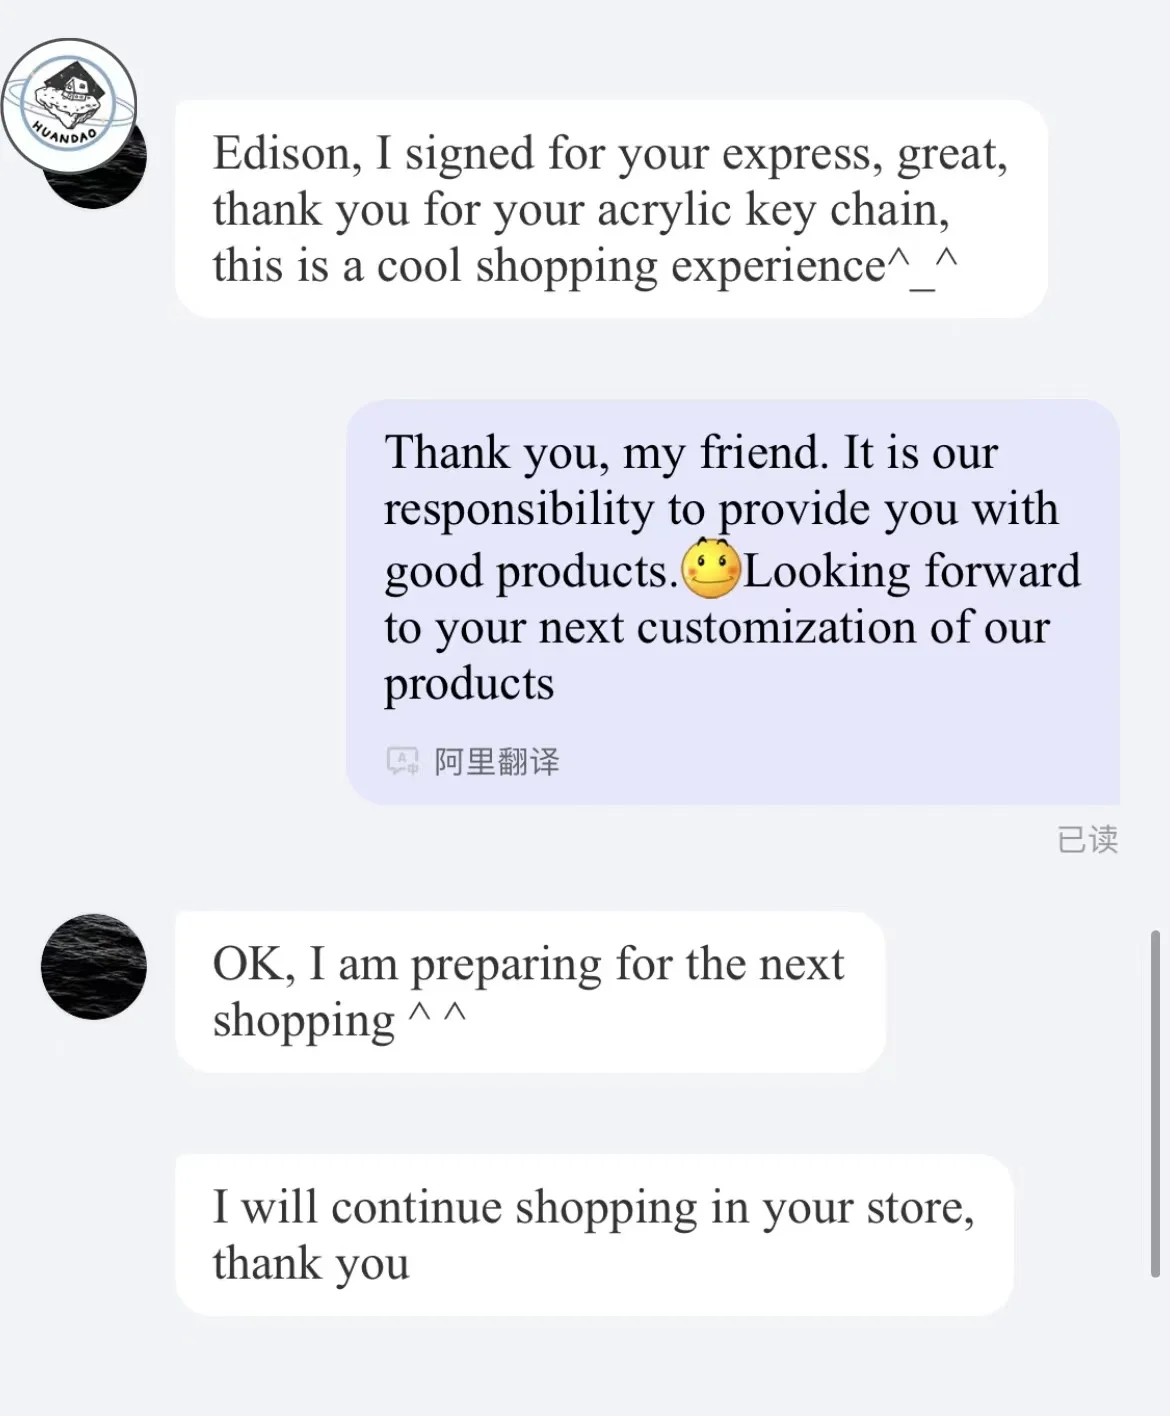Click the Ali translate icon
1170x1416 pixels.
click(x=402, y=761)
